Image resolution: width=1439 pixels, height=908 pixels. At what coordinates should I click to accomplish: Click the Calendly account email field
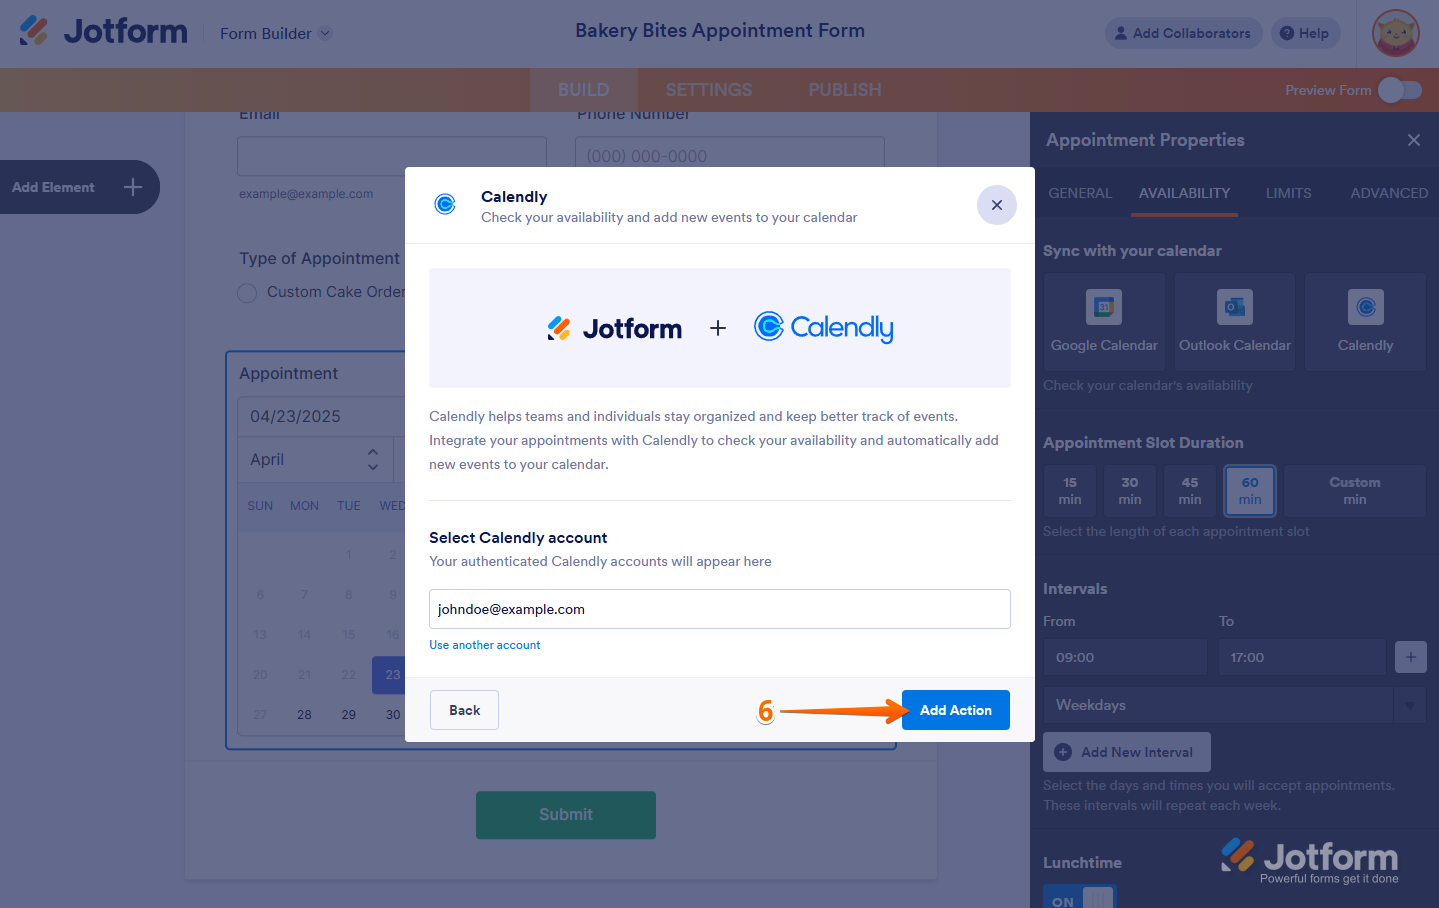coord(719,609)
